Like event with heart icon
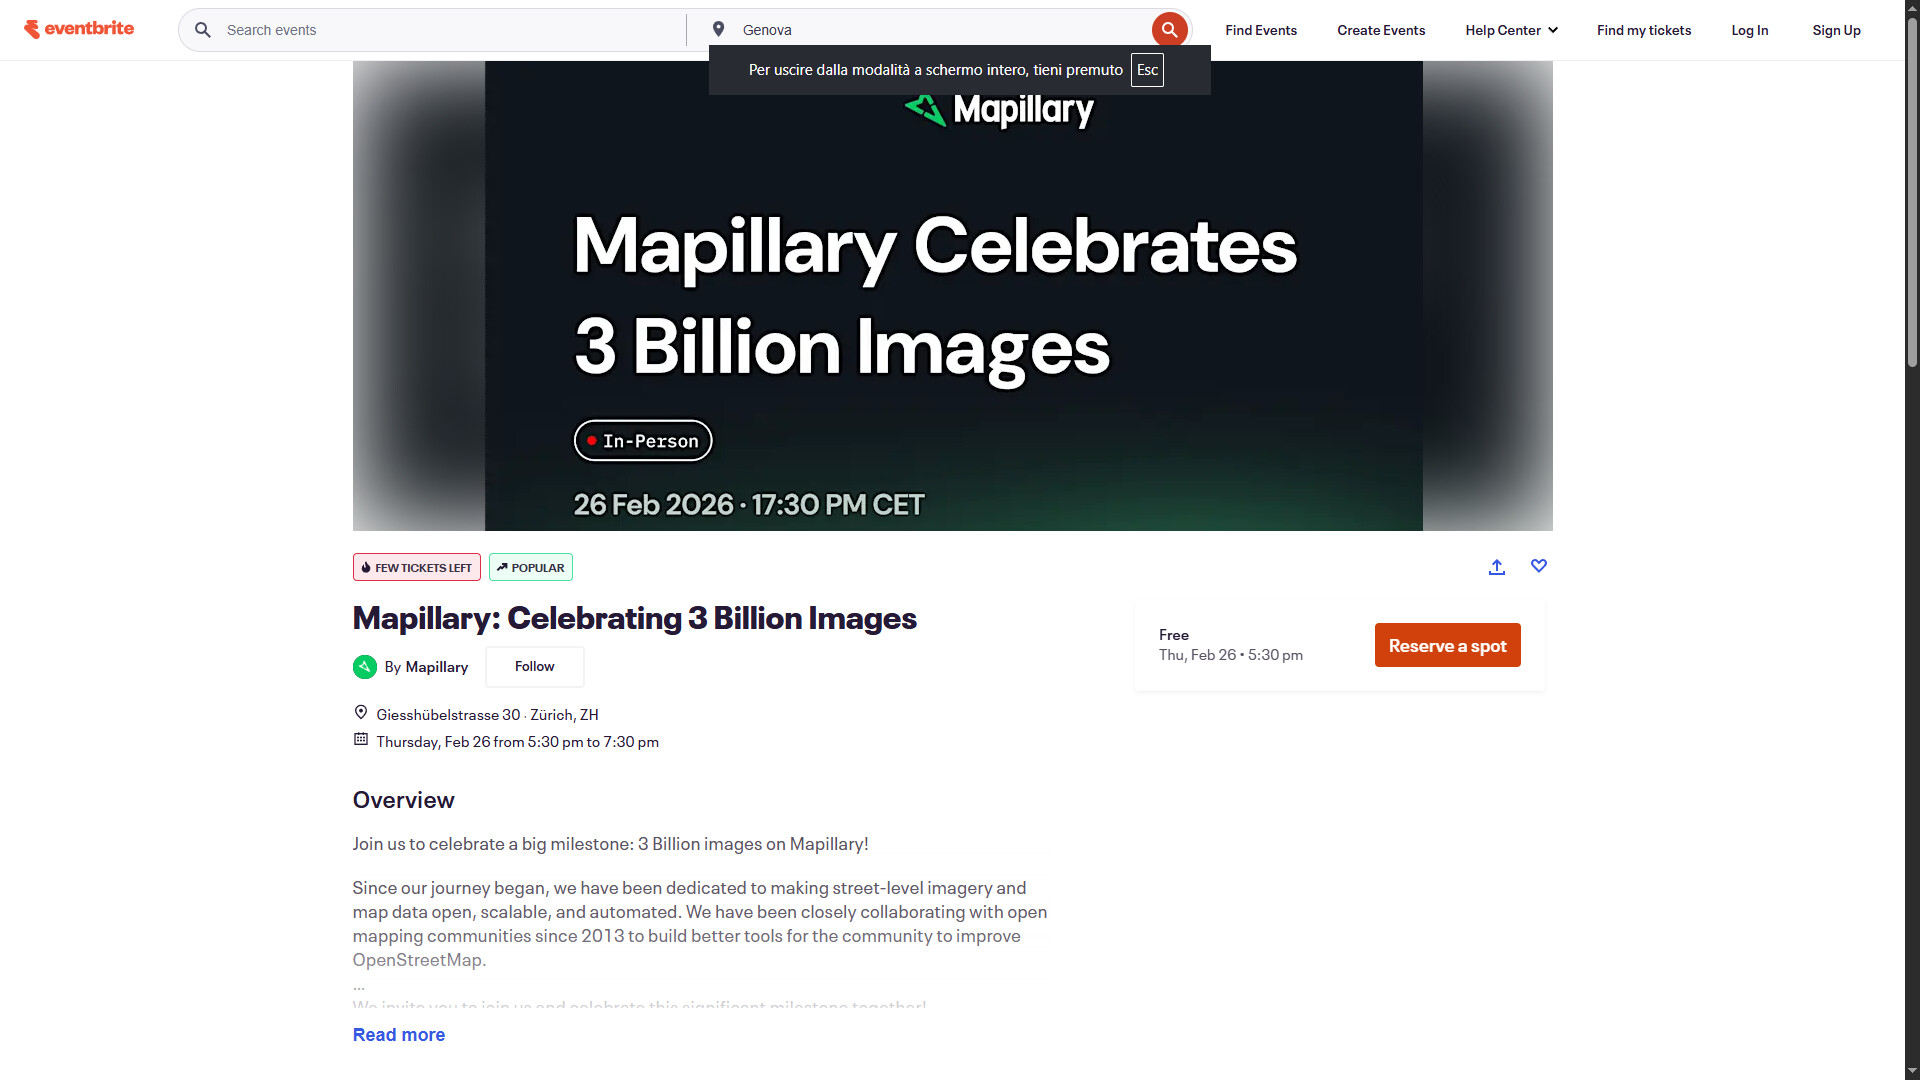 pos(1538,566)
